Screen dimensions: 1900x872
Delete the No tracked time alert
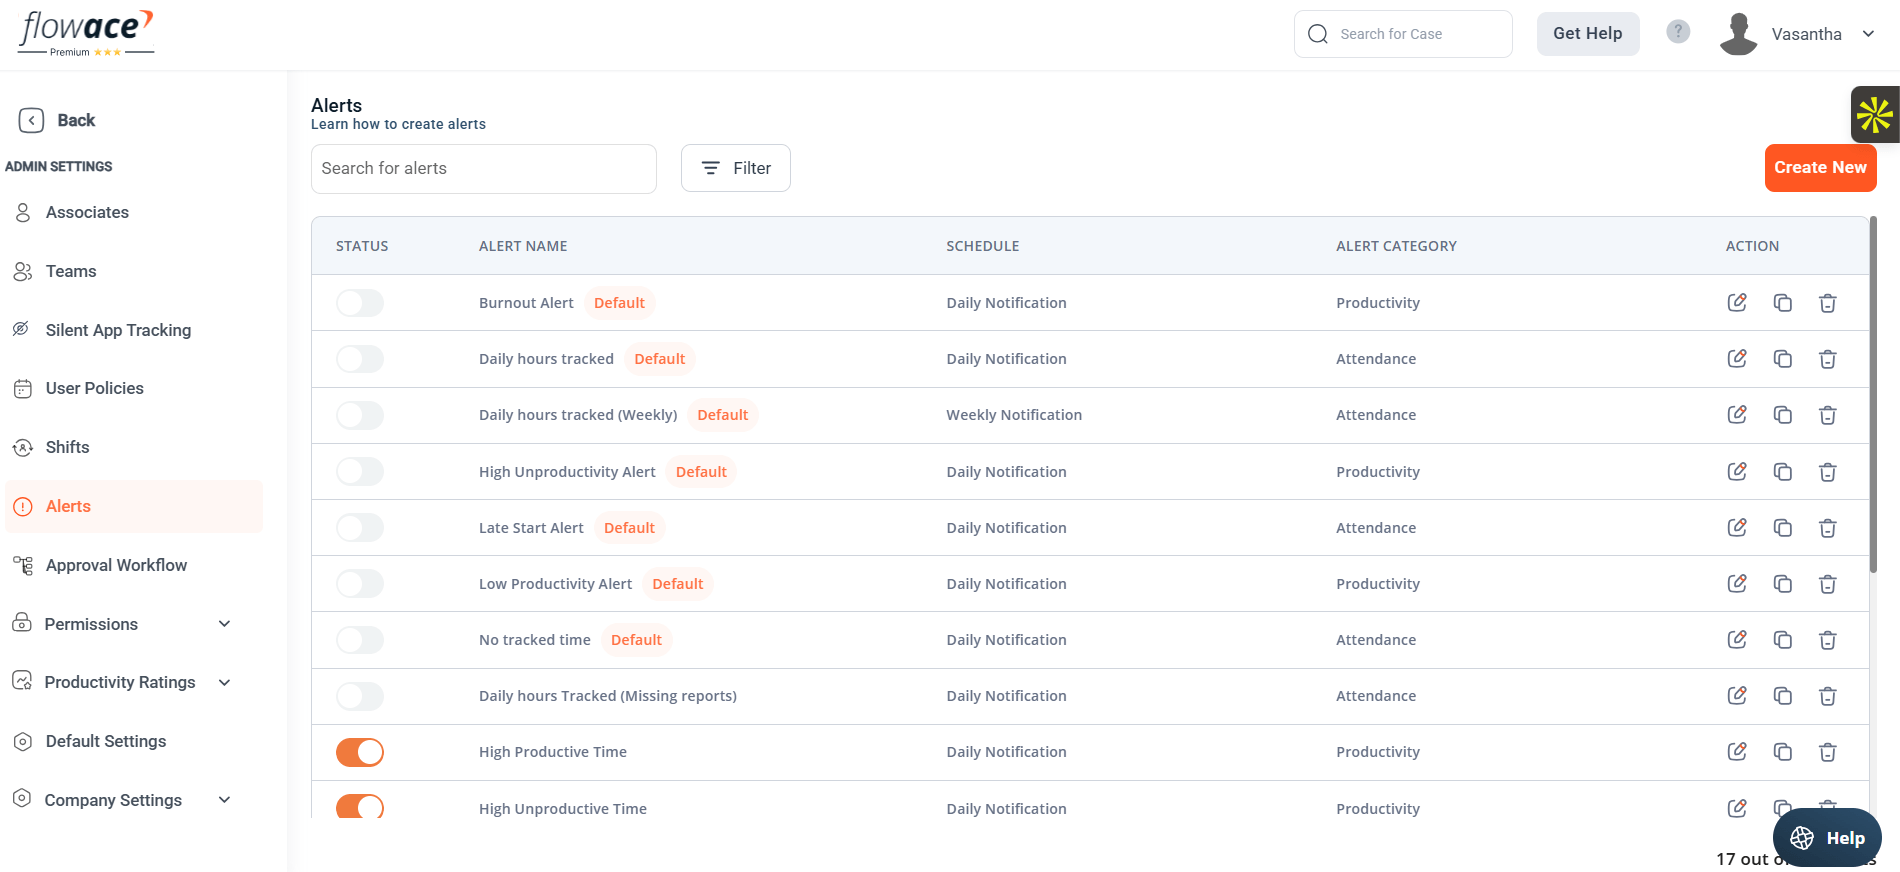pos(1827,640)
